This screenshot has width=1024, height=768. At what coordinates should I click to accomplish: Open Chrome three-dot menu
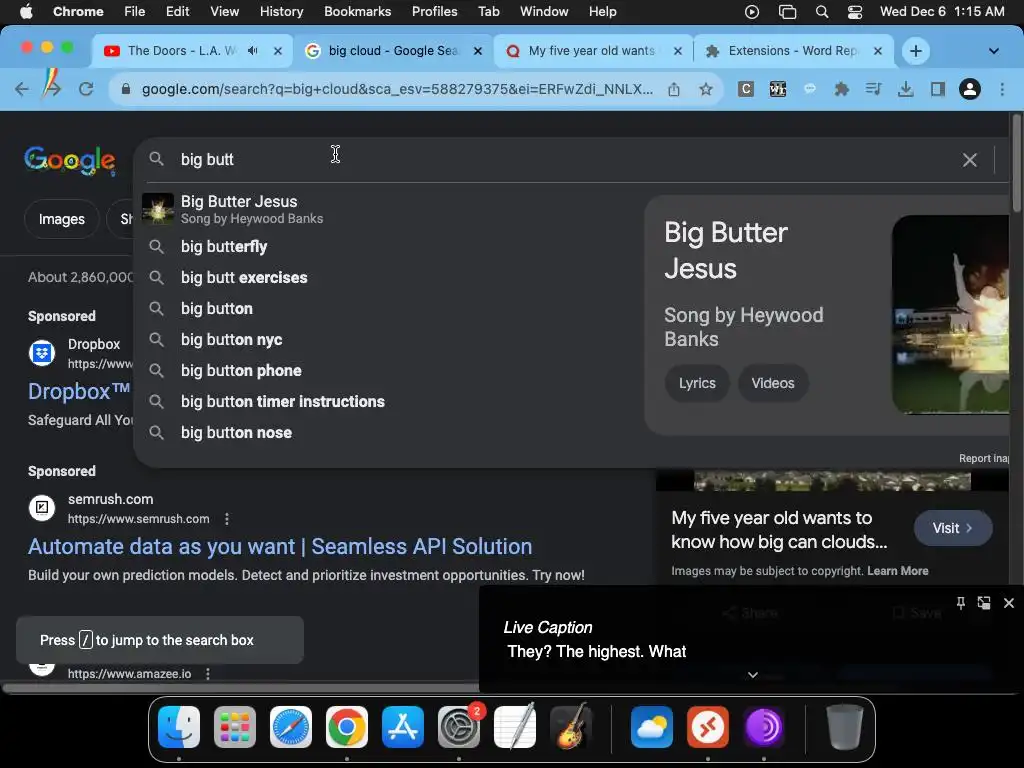click(1002, 89)
